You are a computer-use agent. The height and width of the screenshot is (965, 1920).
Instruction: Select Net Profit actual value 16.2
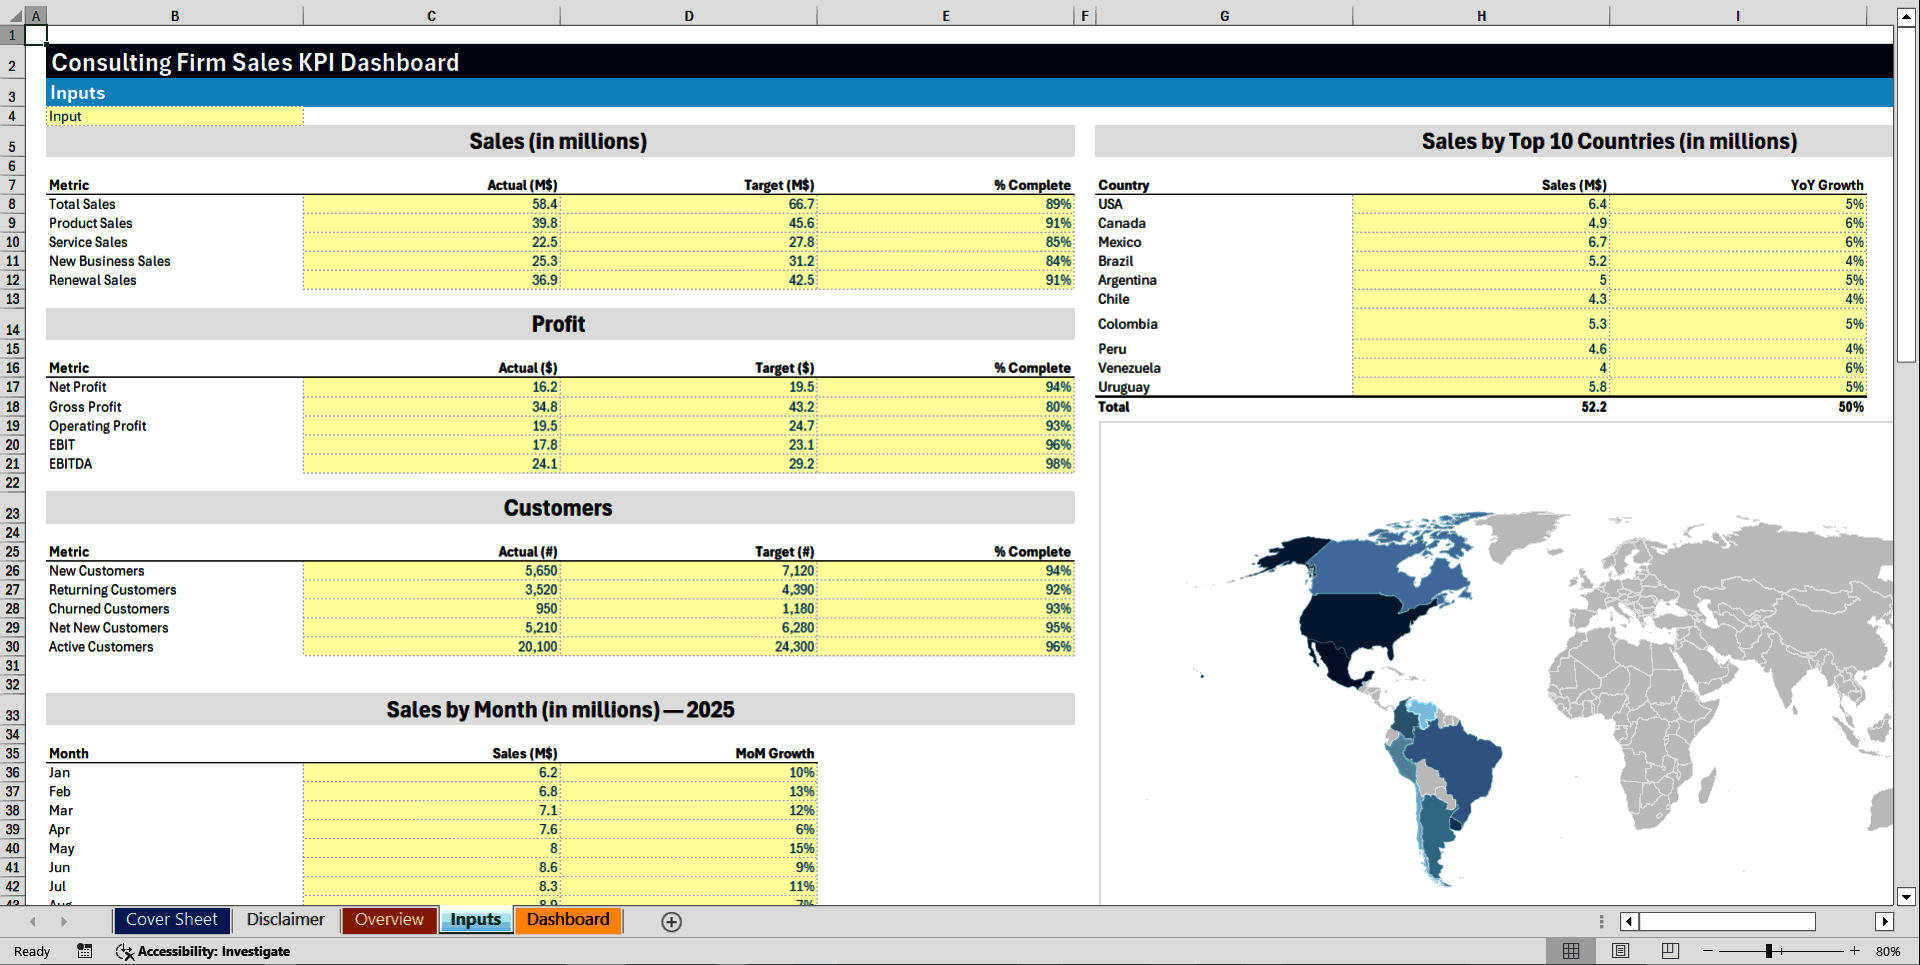[x=432, y=387]
